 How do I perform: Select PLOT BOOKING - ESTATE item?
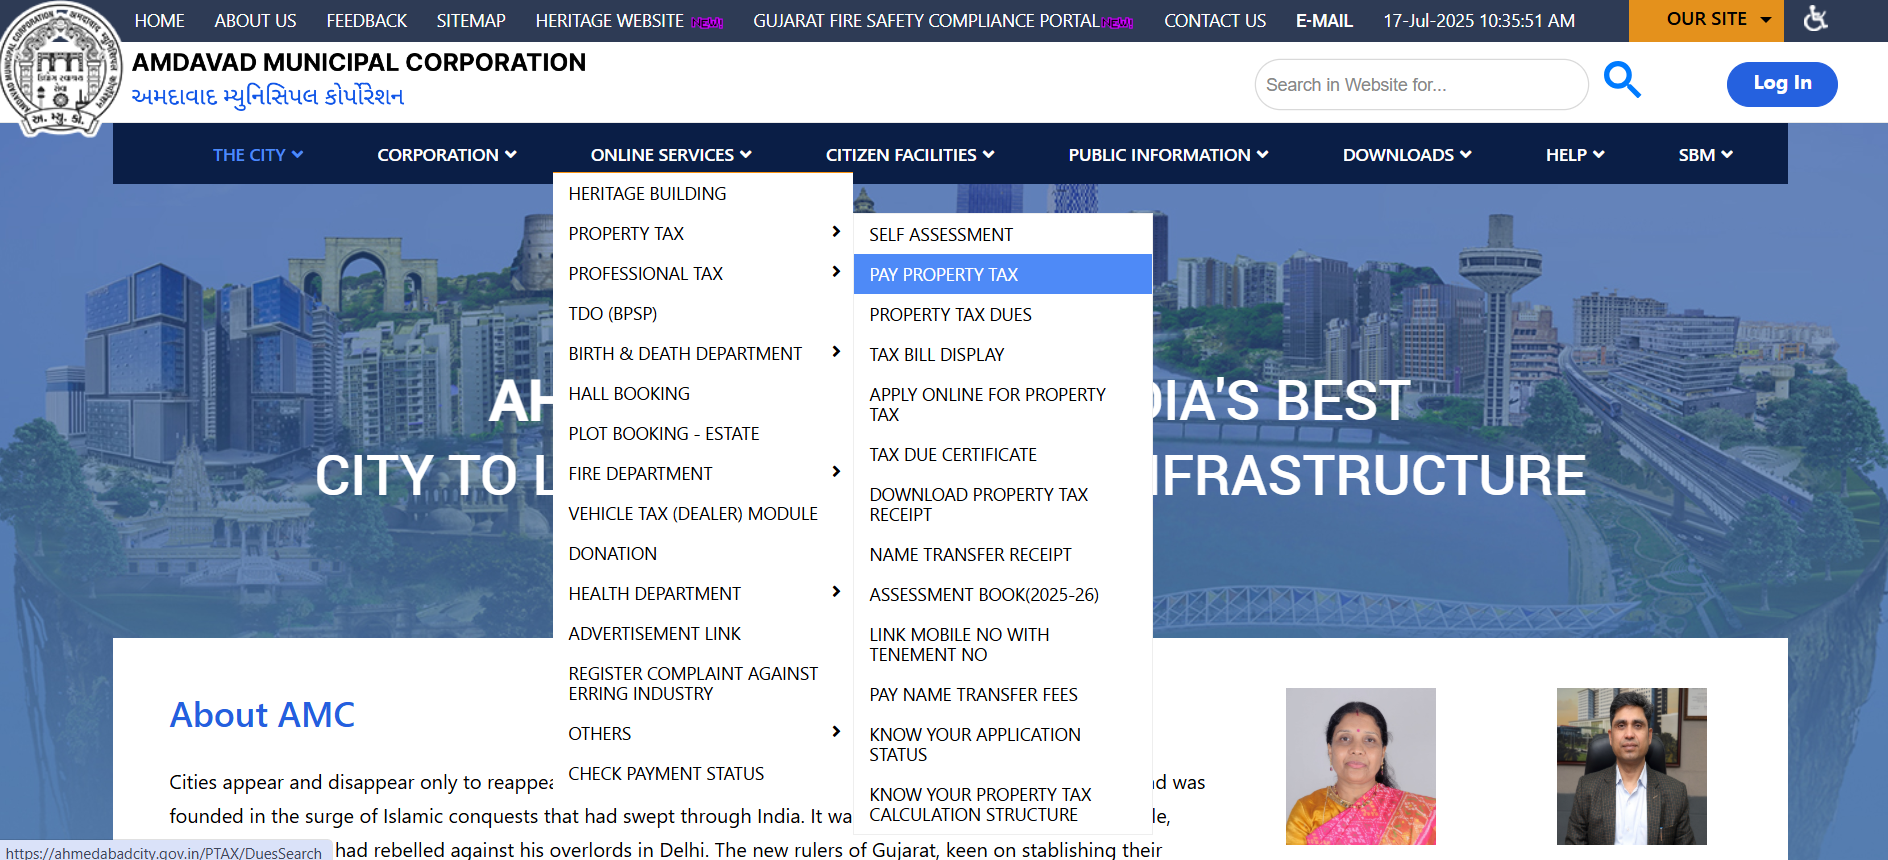pos(703,434)
